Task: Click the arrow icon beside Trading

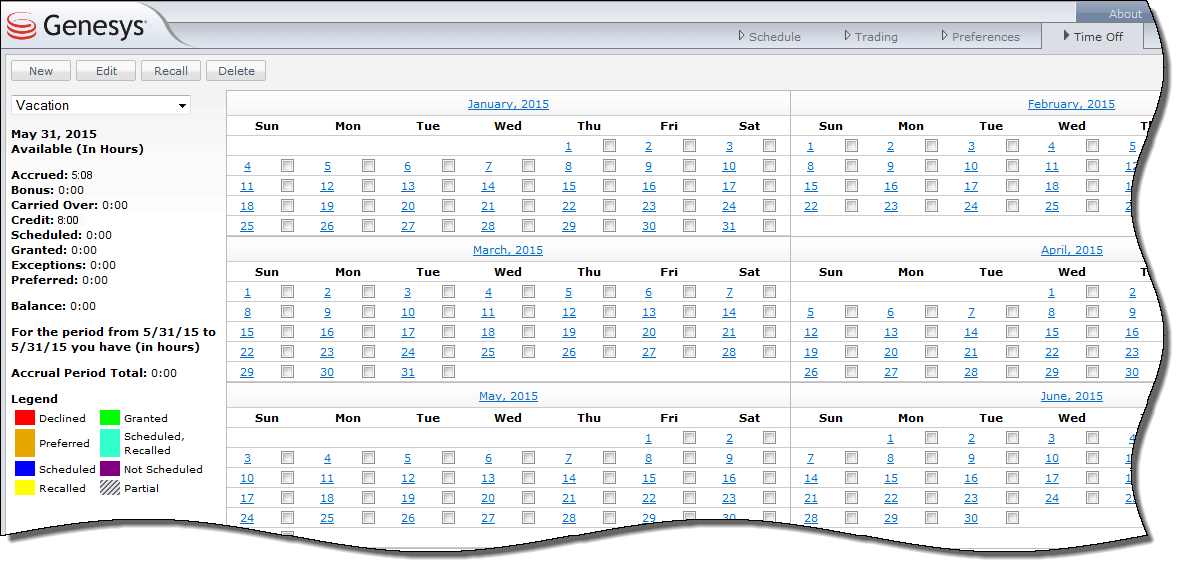Action: [x=846, y=36]
